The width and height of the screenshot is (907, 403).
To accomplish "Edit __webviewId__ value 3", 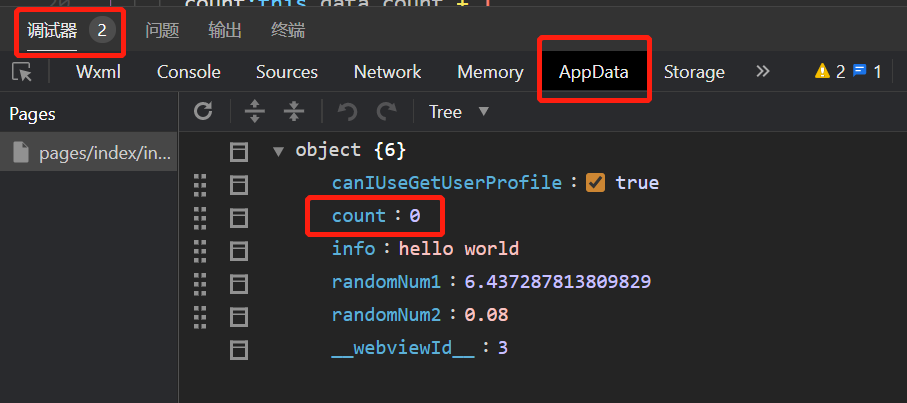I will [502, 347].
